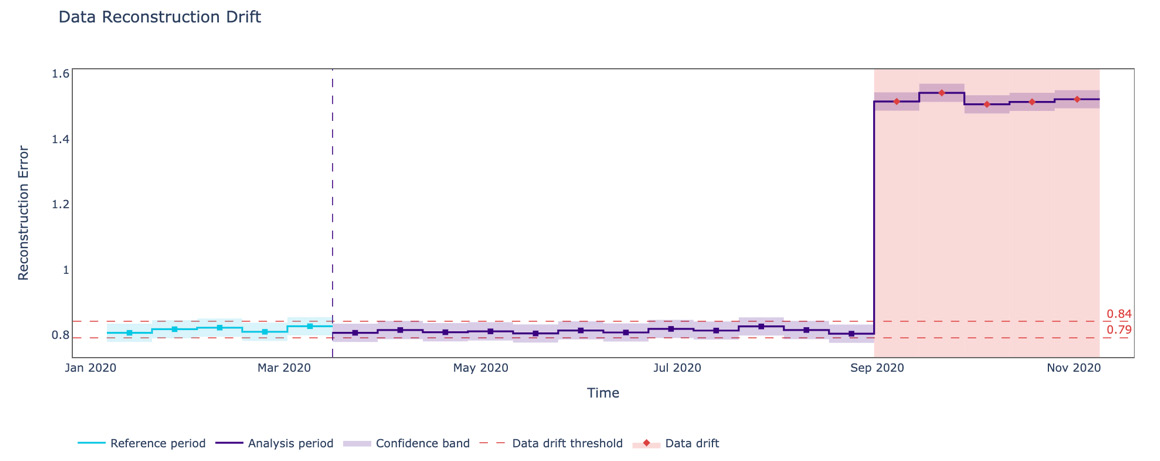
Task: Toggle the Data drift threshold legend entry
Action: (x=550, y=443)
